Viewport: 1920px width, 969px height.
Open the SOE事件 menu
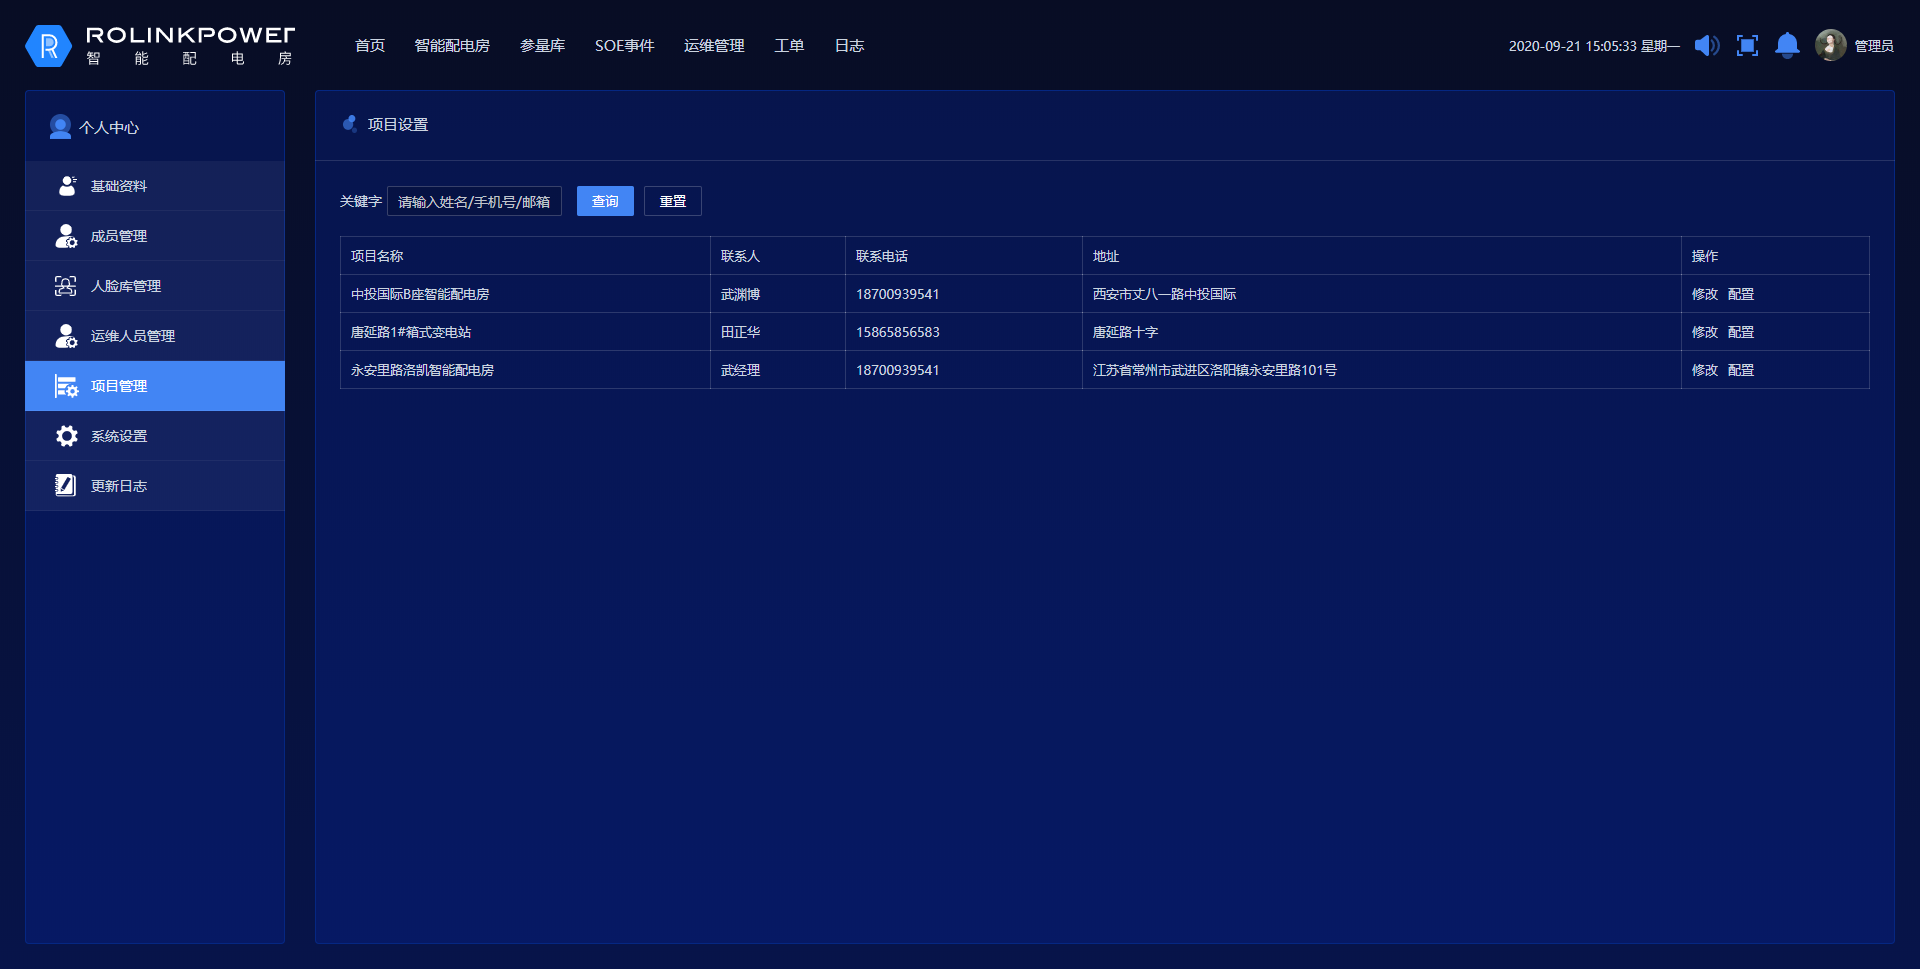(x=624, y=46)
